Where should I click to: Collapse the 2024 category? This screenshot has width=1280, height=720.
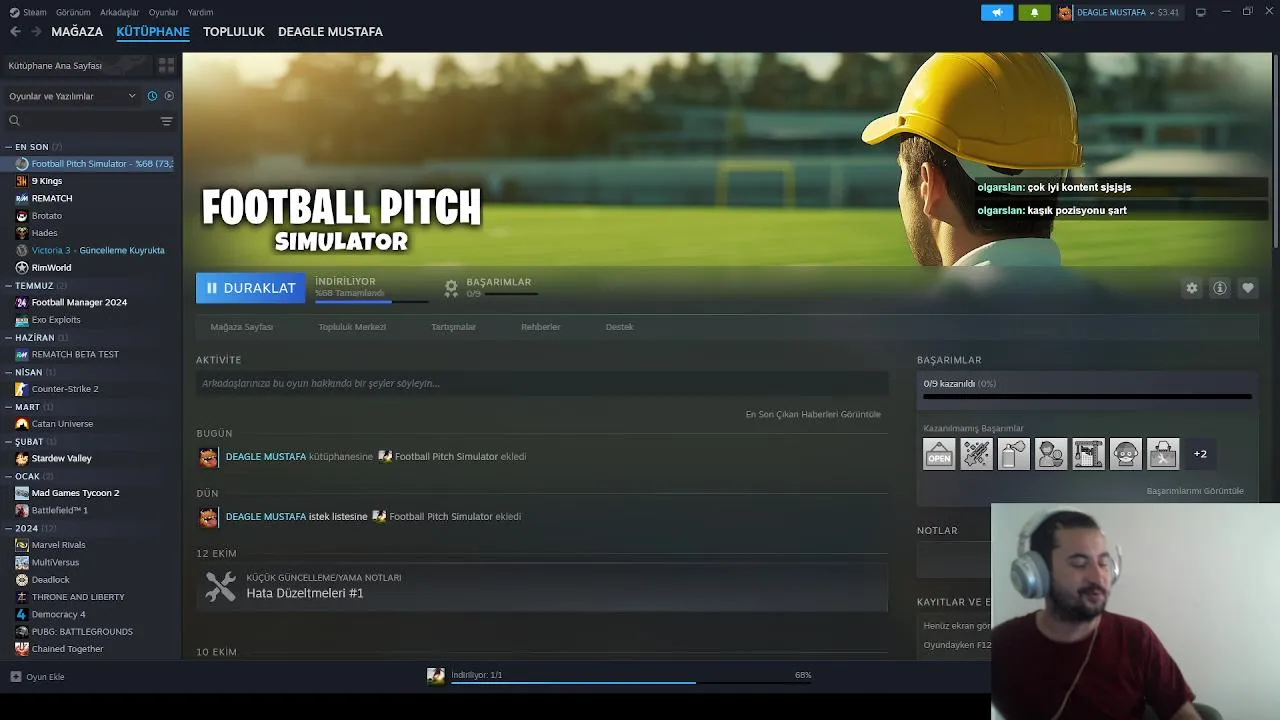[x=8, y=528]
